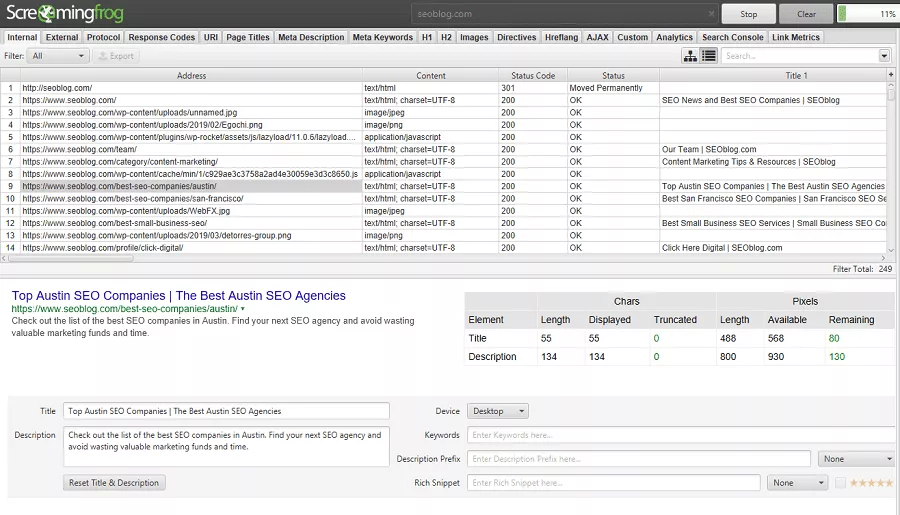Open the AJAX tab

(598, 37)
